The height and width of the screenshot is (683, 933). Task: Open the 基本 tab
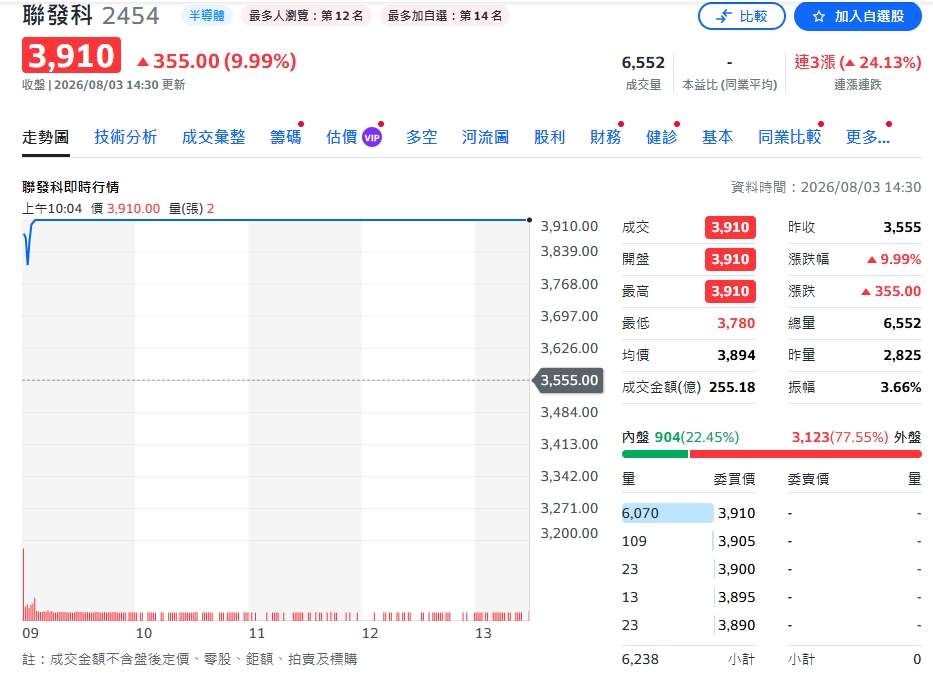718,137
